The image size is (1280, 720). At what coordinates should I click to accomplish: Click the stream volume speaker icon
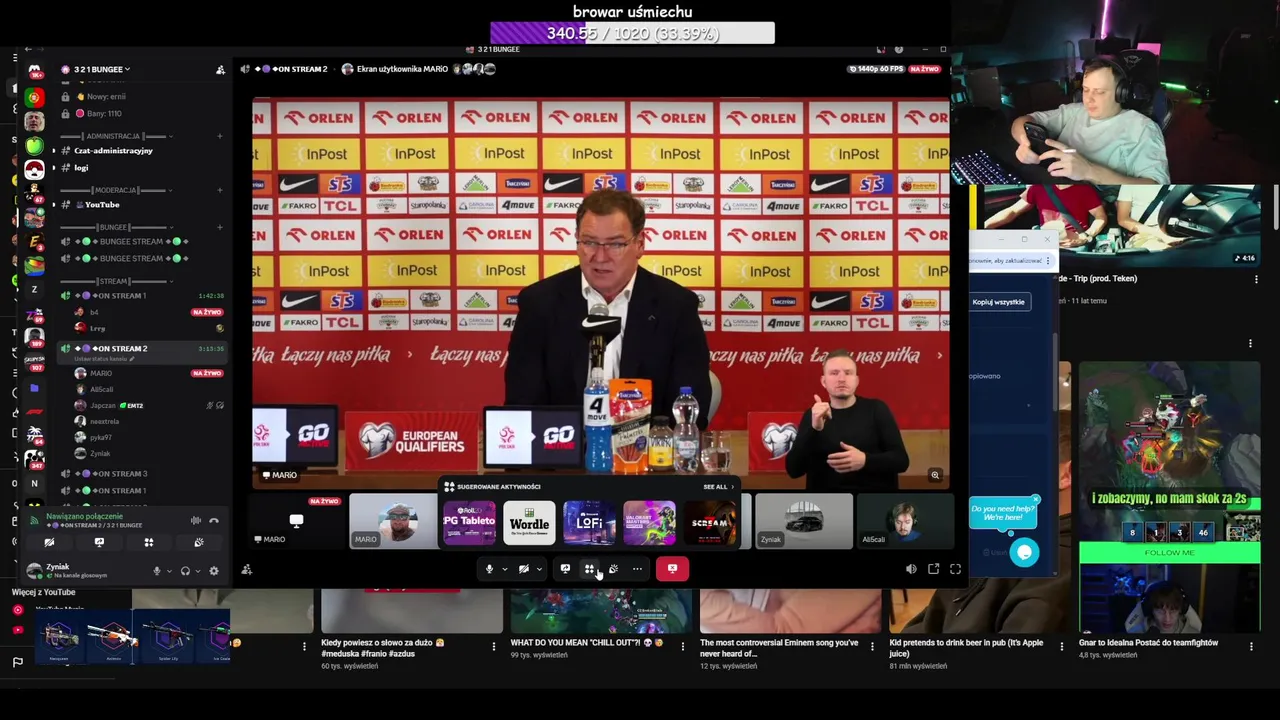[x=911, y=569]
